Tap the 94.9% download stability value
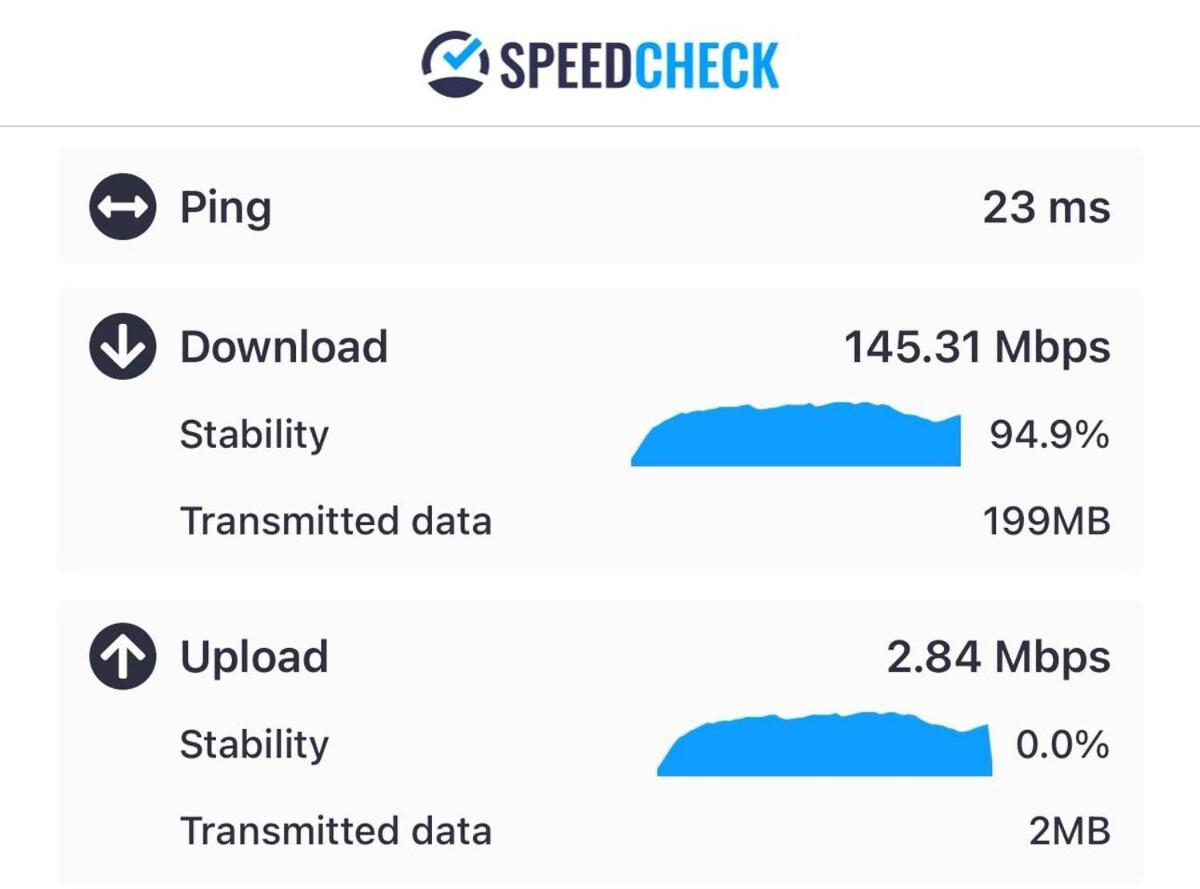1200x889 pixels. (1049, 435)
